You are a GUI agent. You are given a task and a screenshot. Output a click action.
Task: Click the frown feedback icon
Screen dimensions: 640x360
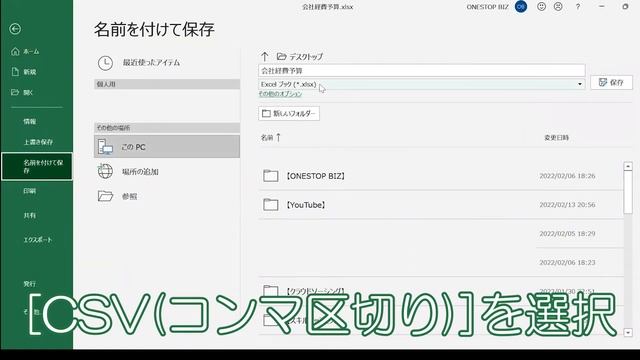pyautogui.click(x=558, y=7)
